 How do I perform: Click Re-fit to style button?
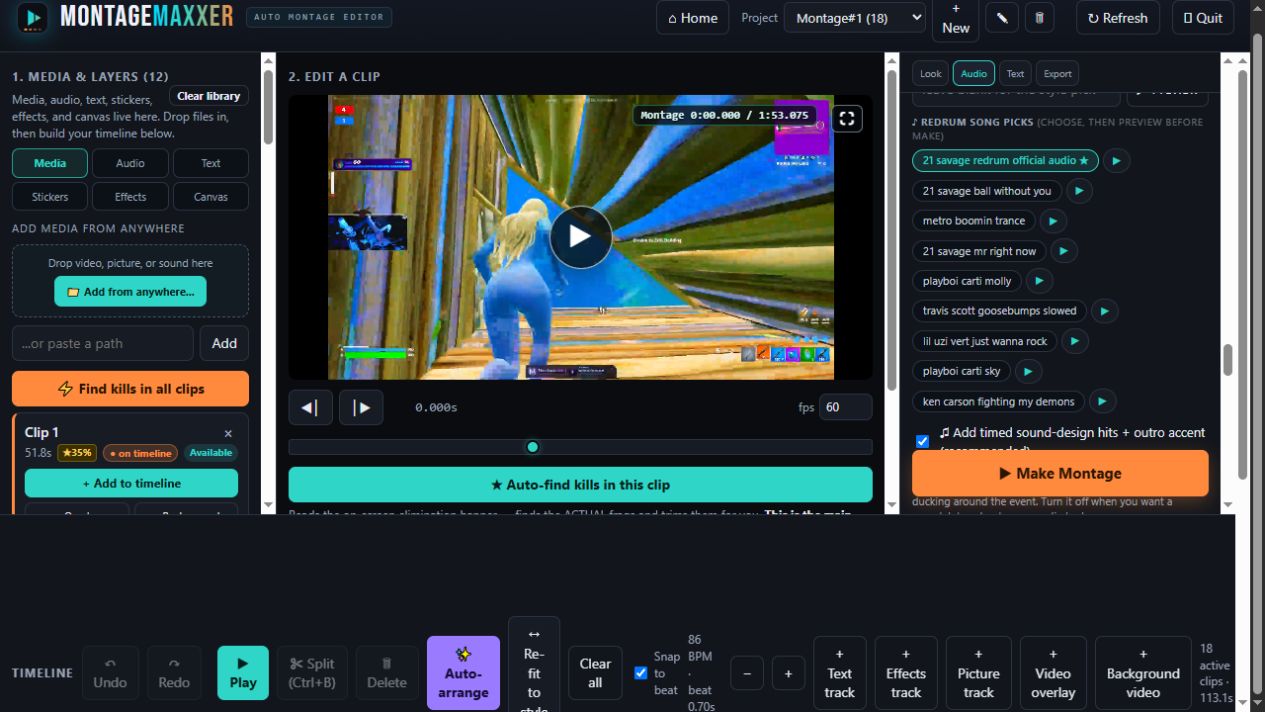click(534, 665)
